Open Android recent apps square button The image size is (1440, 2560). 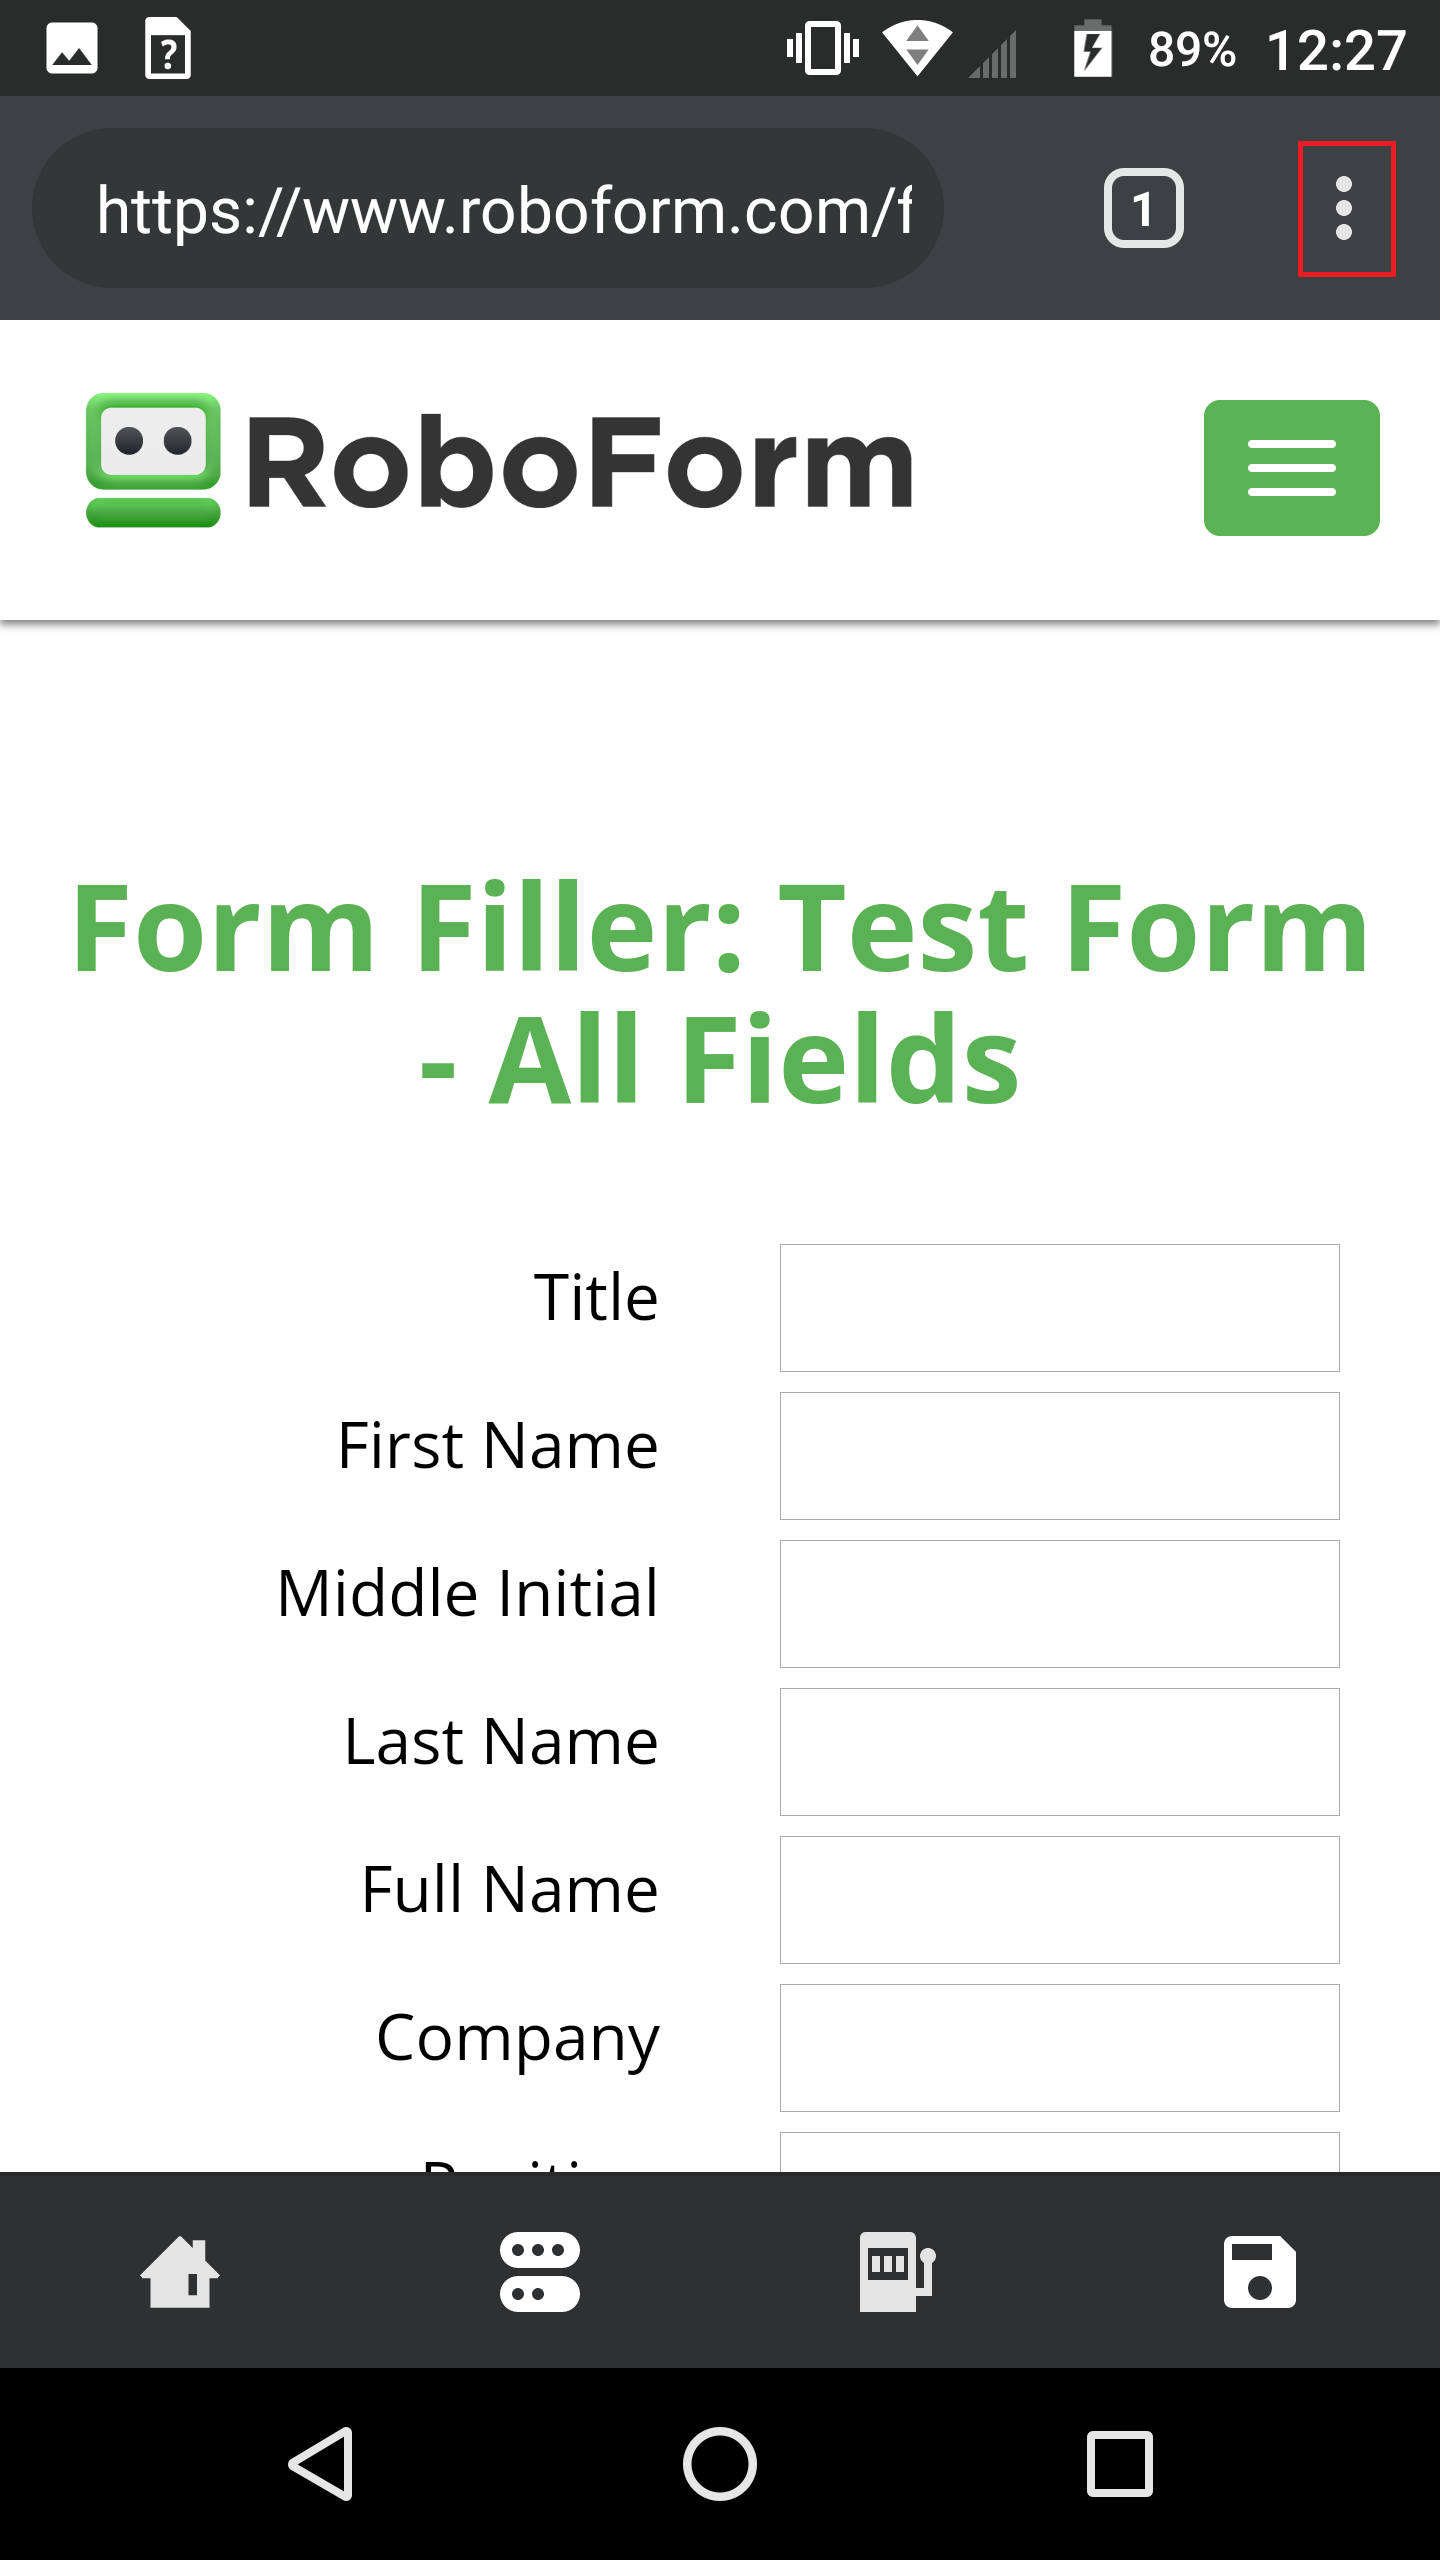click(x=1119, y=2464)
